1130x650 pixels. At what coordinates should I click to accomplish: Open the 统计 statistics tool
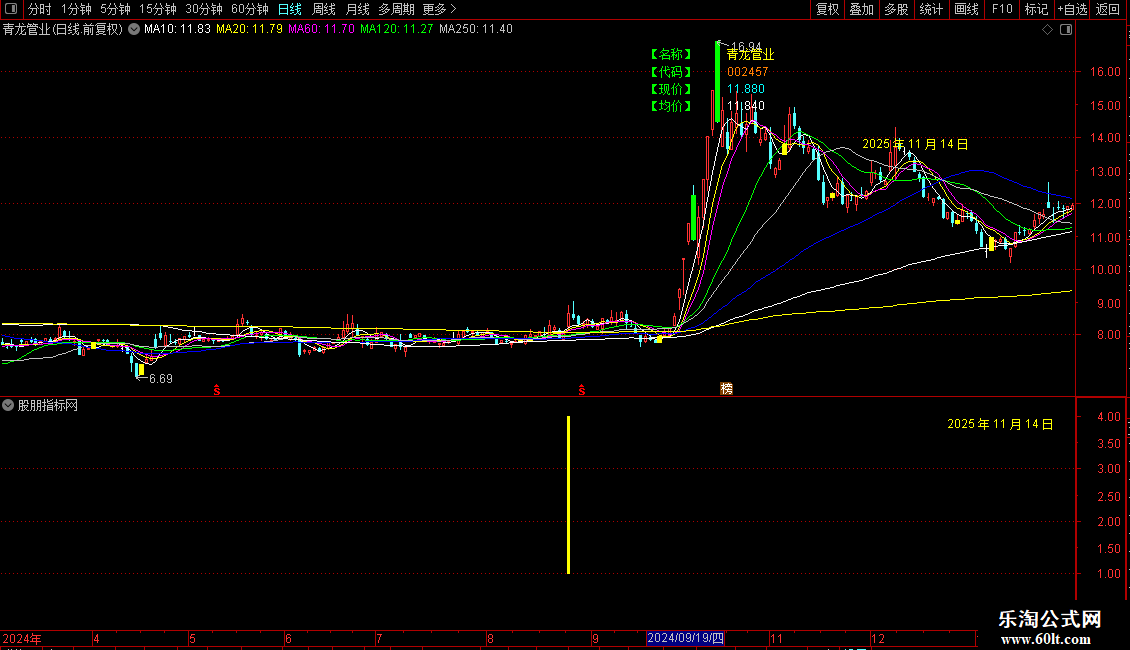point(930,9)
